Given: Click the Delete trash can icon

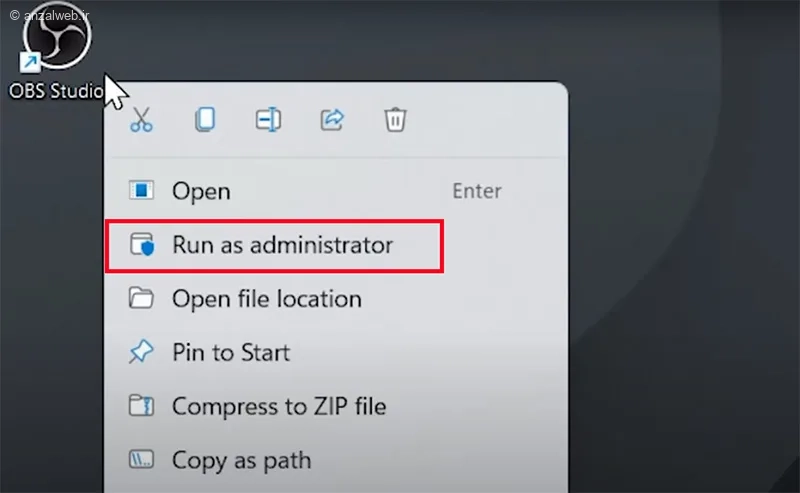Looking at the screenshot, I should 395,120.
